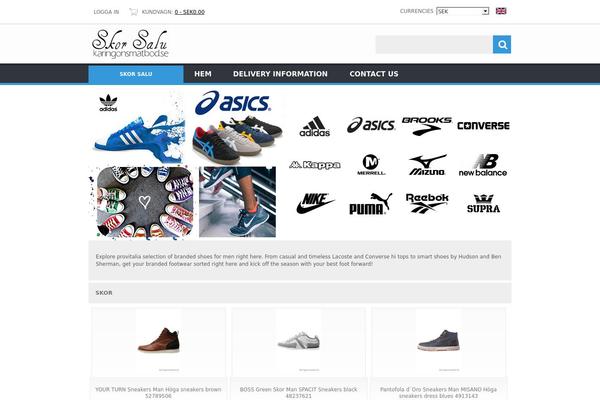Go to the Hem menu item
This screenshot has width=600, height=400.
pos(203,74)
